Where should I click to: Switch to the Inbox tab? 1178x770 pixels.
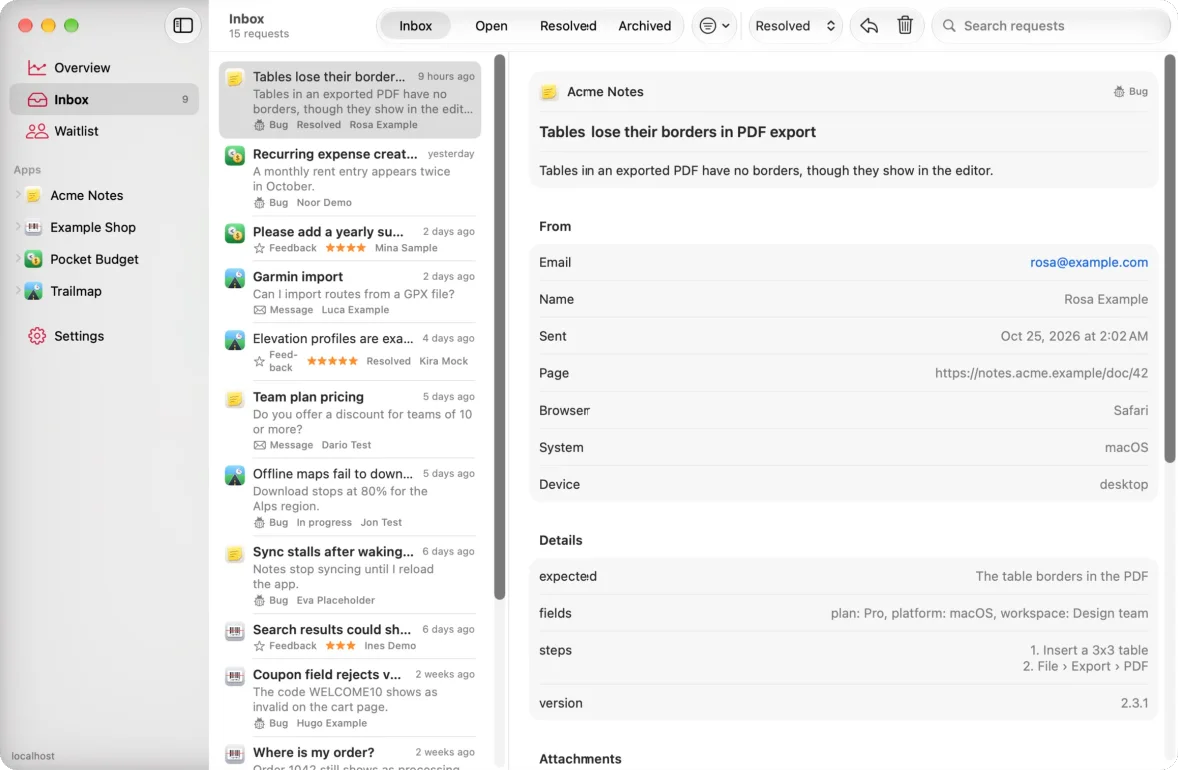pyautogui.click(x=415, y=26)
